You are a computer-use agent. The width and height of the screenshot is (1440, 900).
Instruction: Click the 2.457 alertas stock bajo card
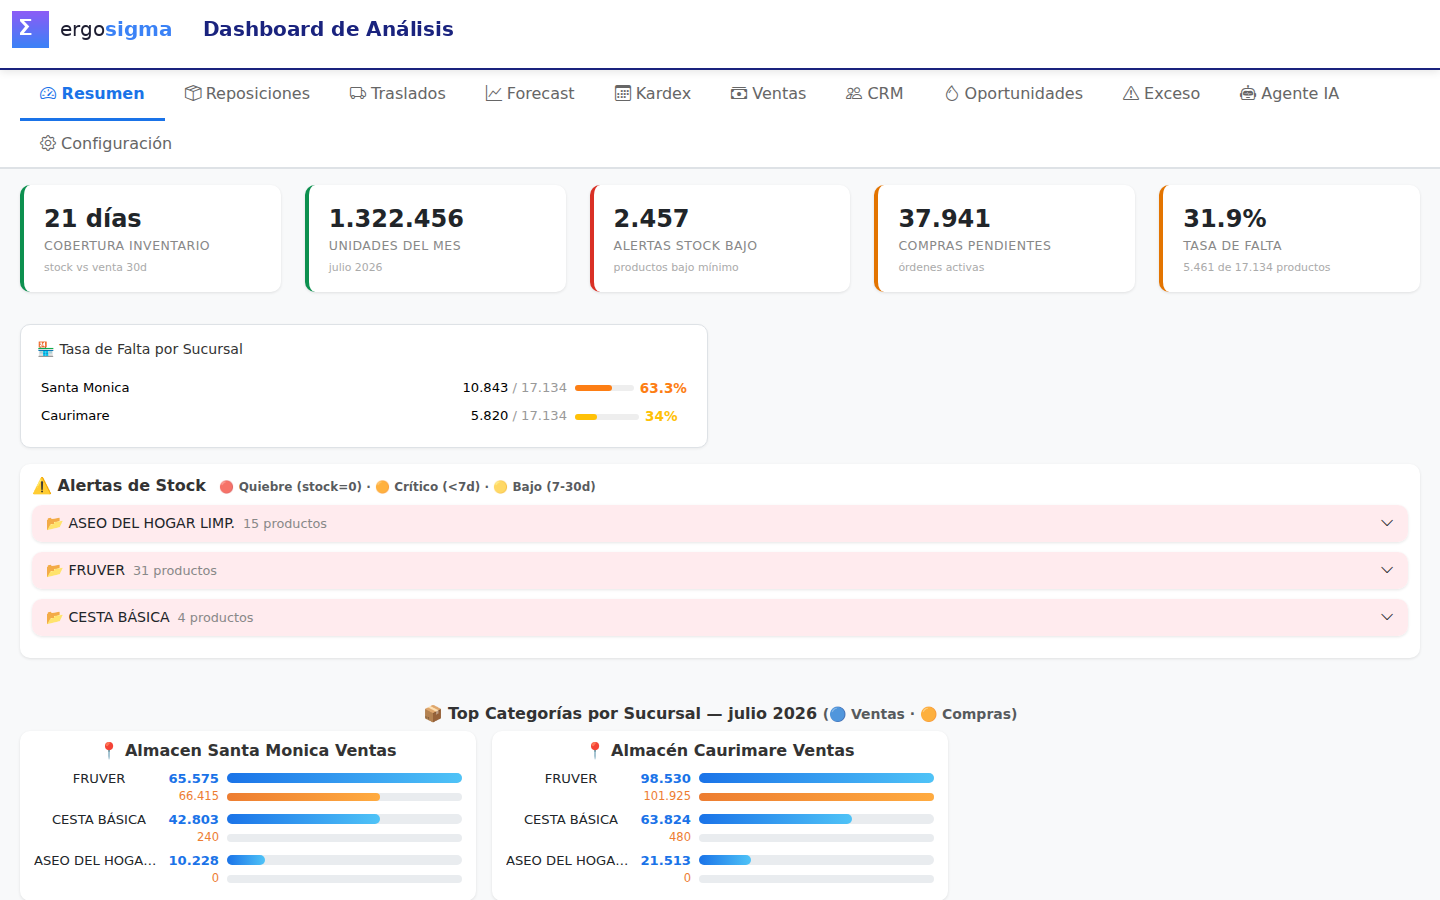click(x=720, y=238)
